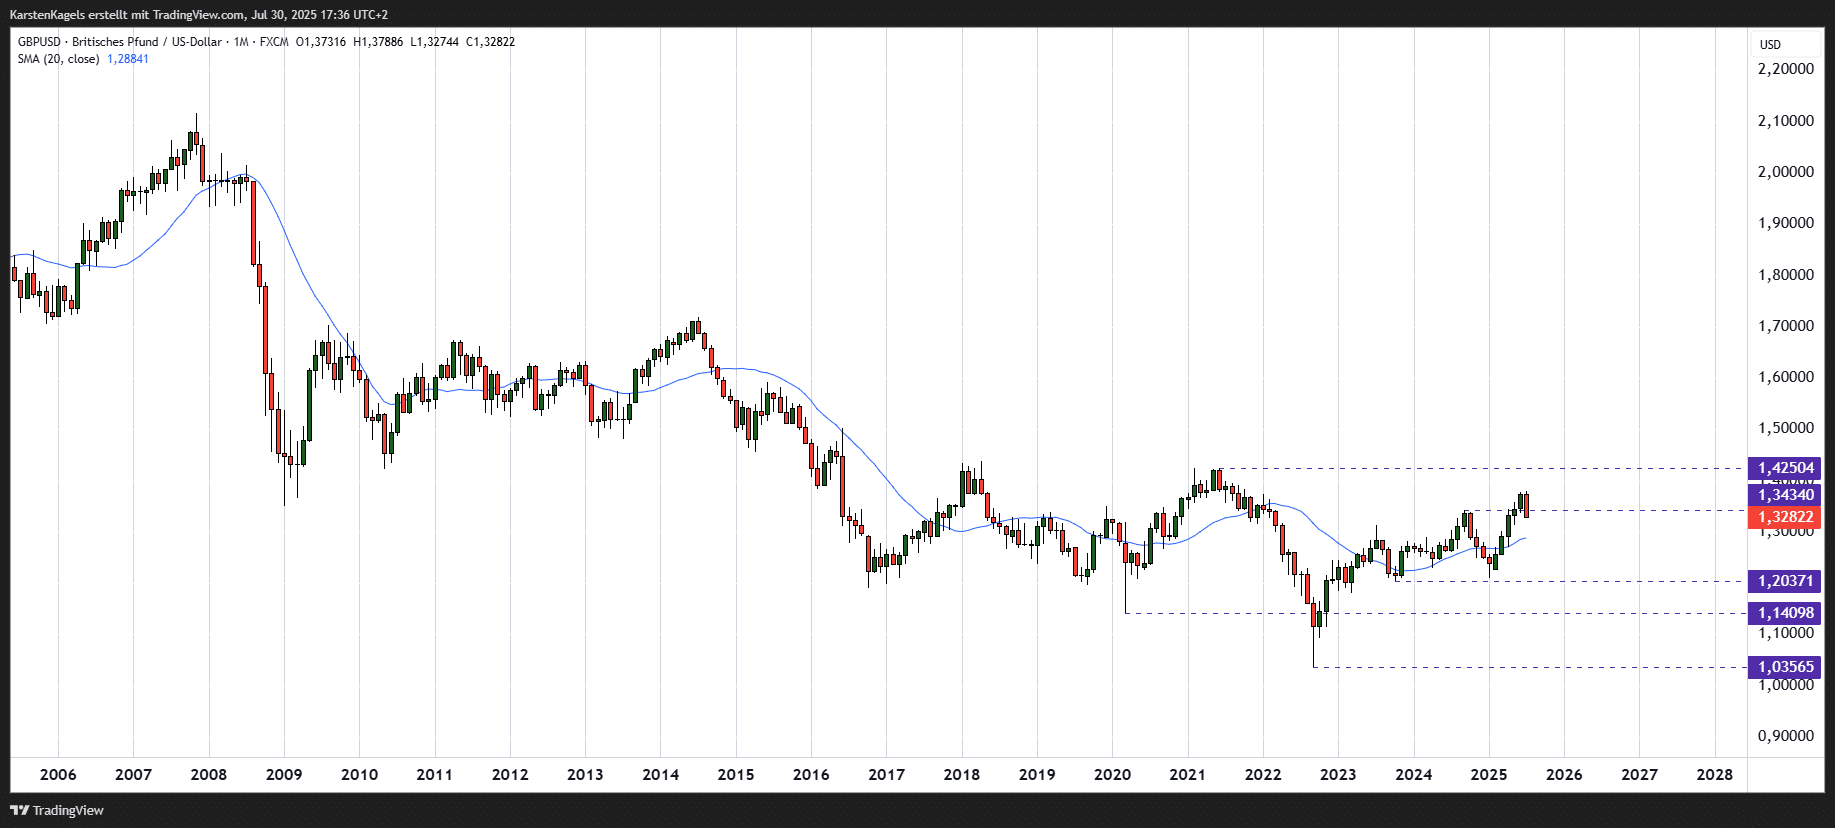Click the 2008 label on time axis

[x=209, y=774]
